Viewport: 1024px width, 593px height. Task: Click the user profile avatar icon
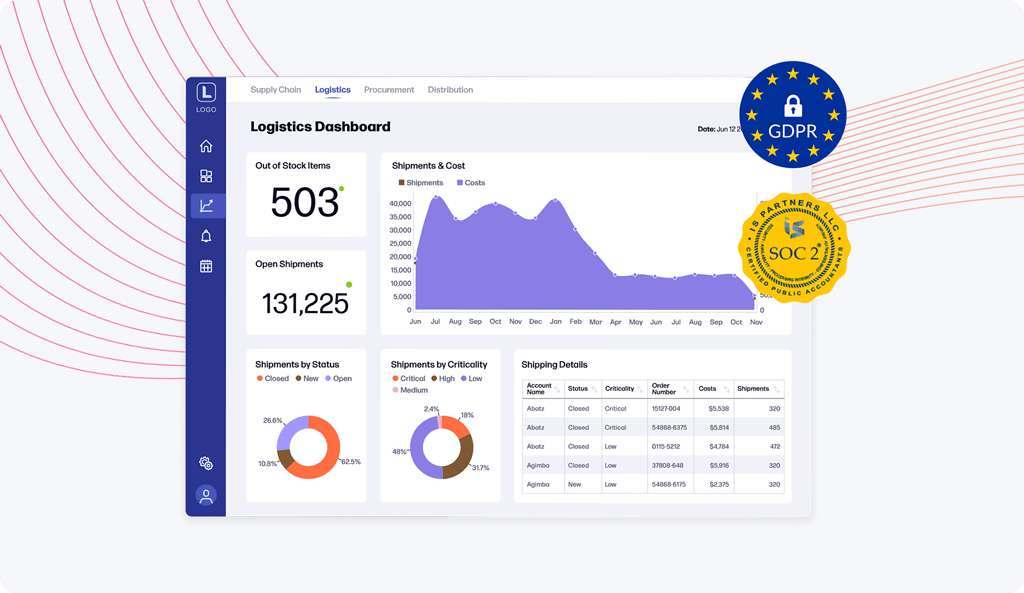206,495
